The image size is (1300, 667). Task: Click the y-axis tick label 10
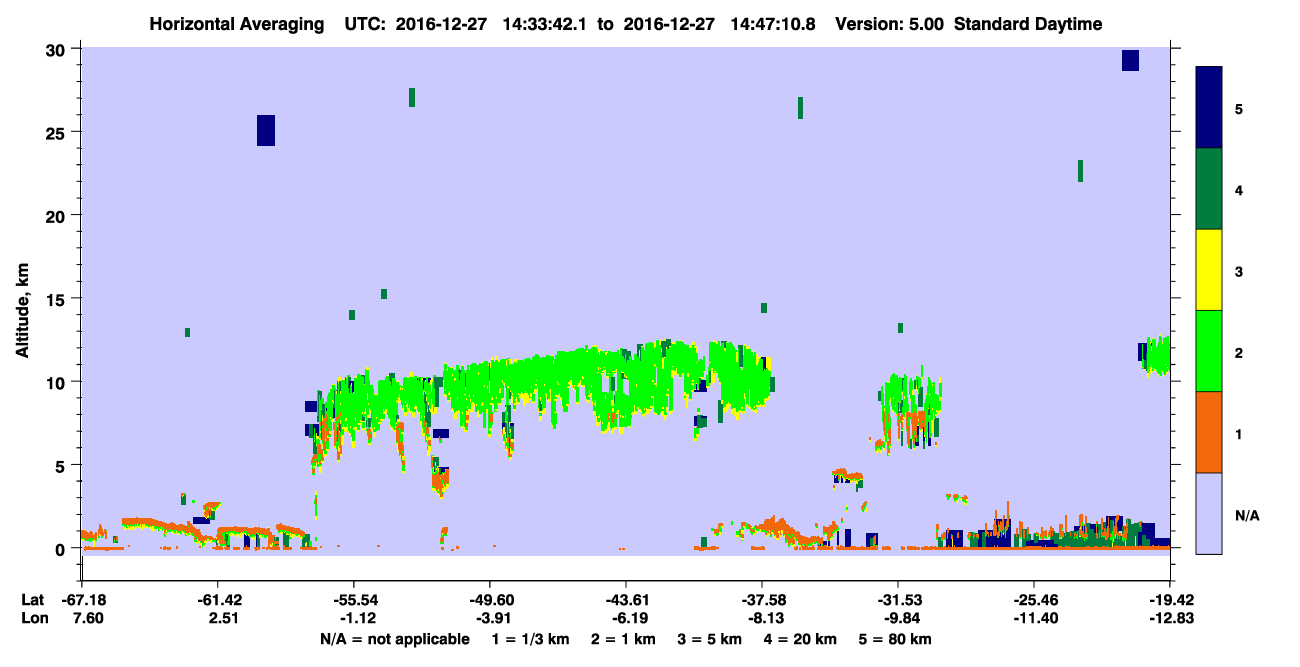point(57,382)
